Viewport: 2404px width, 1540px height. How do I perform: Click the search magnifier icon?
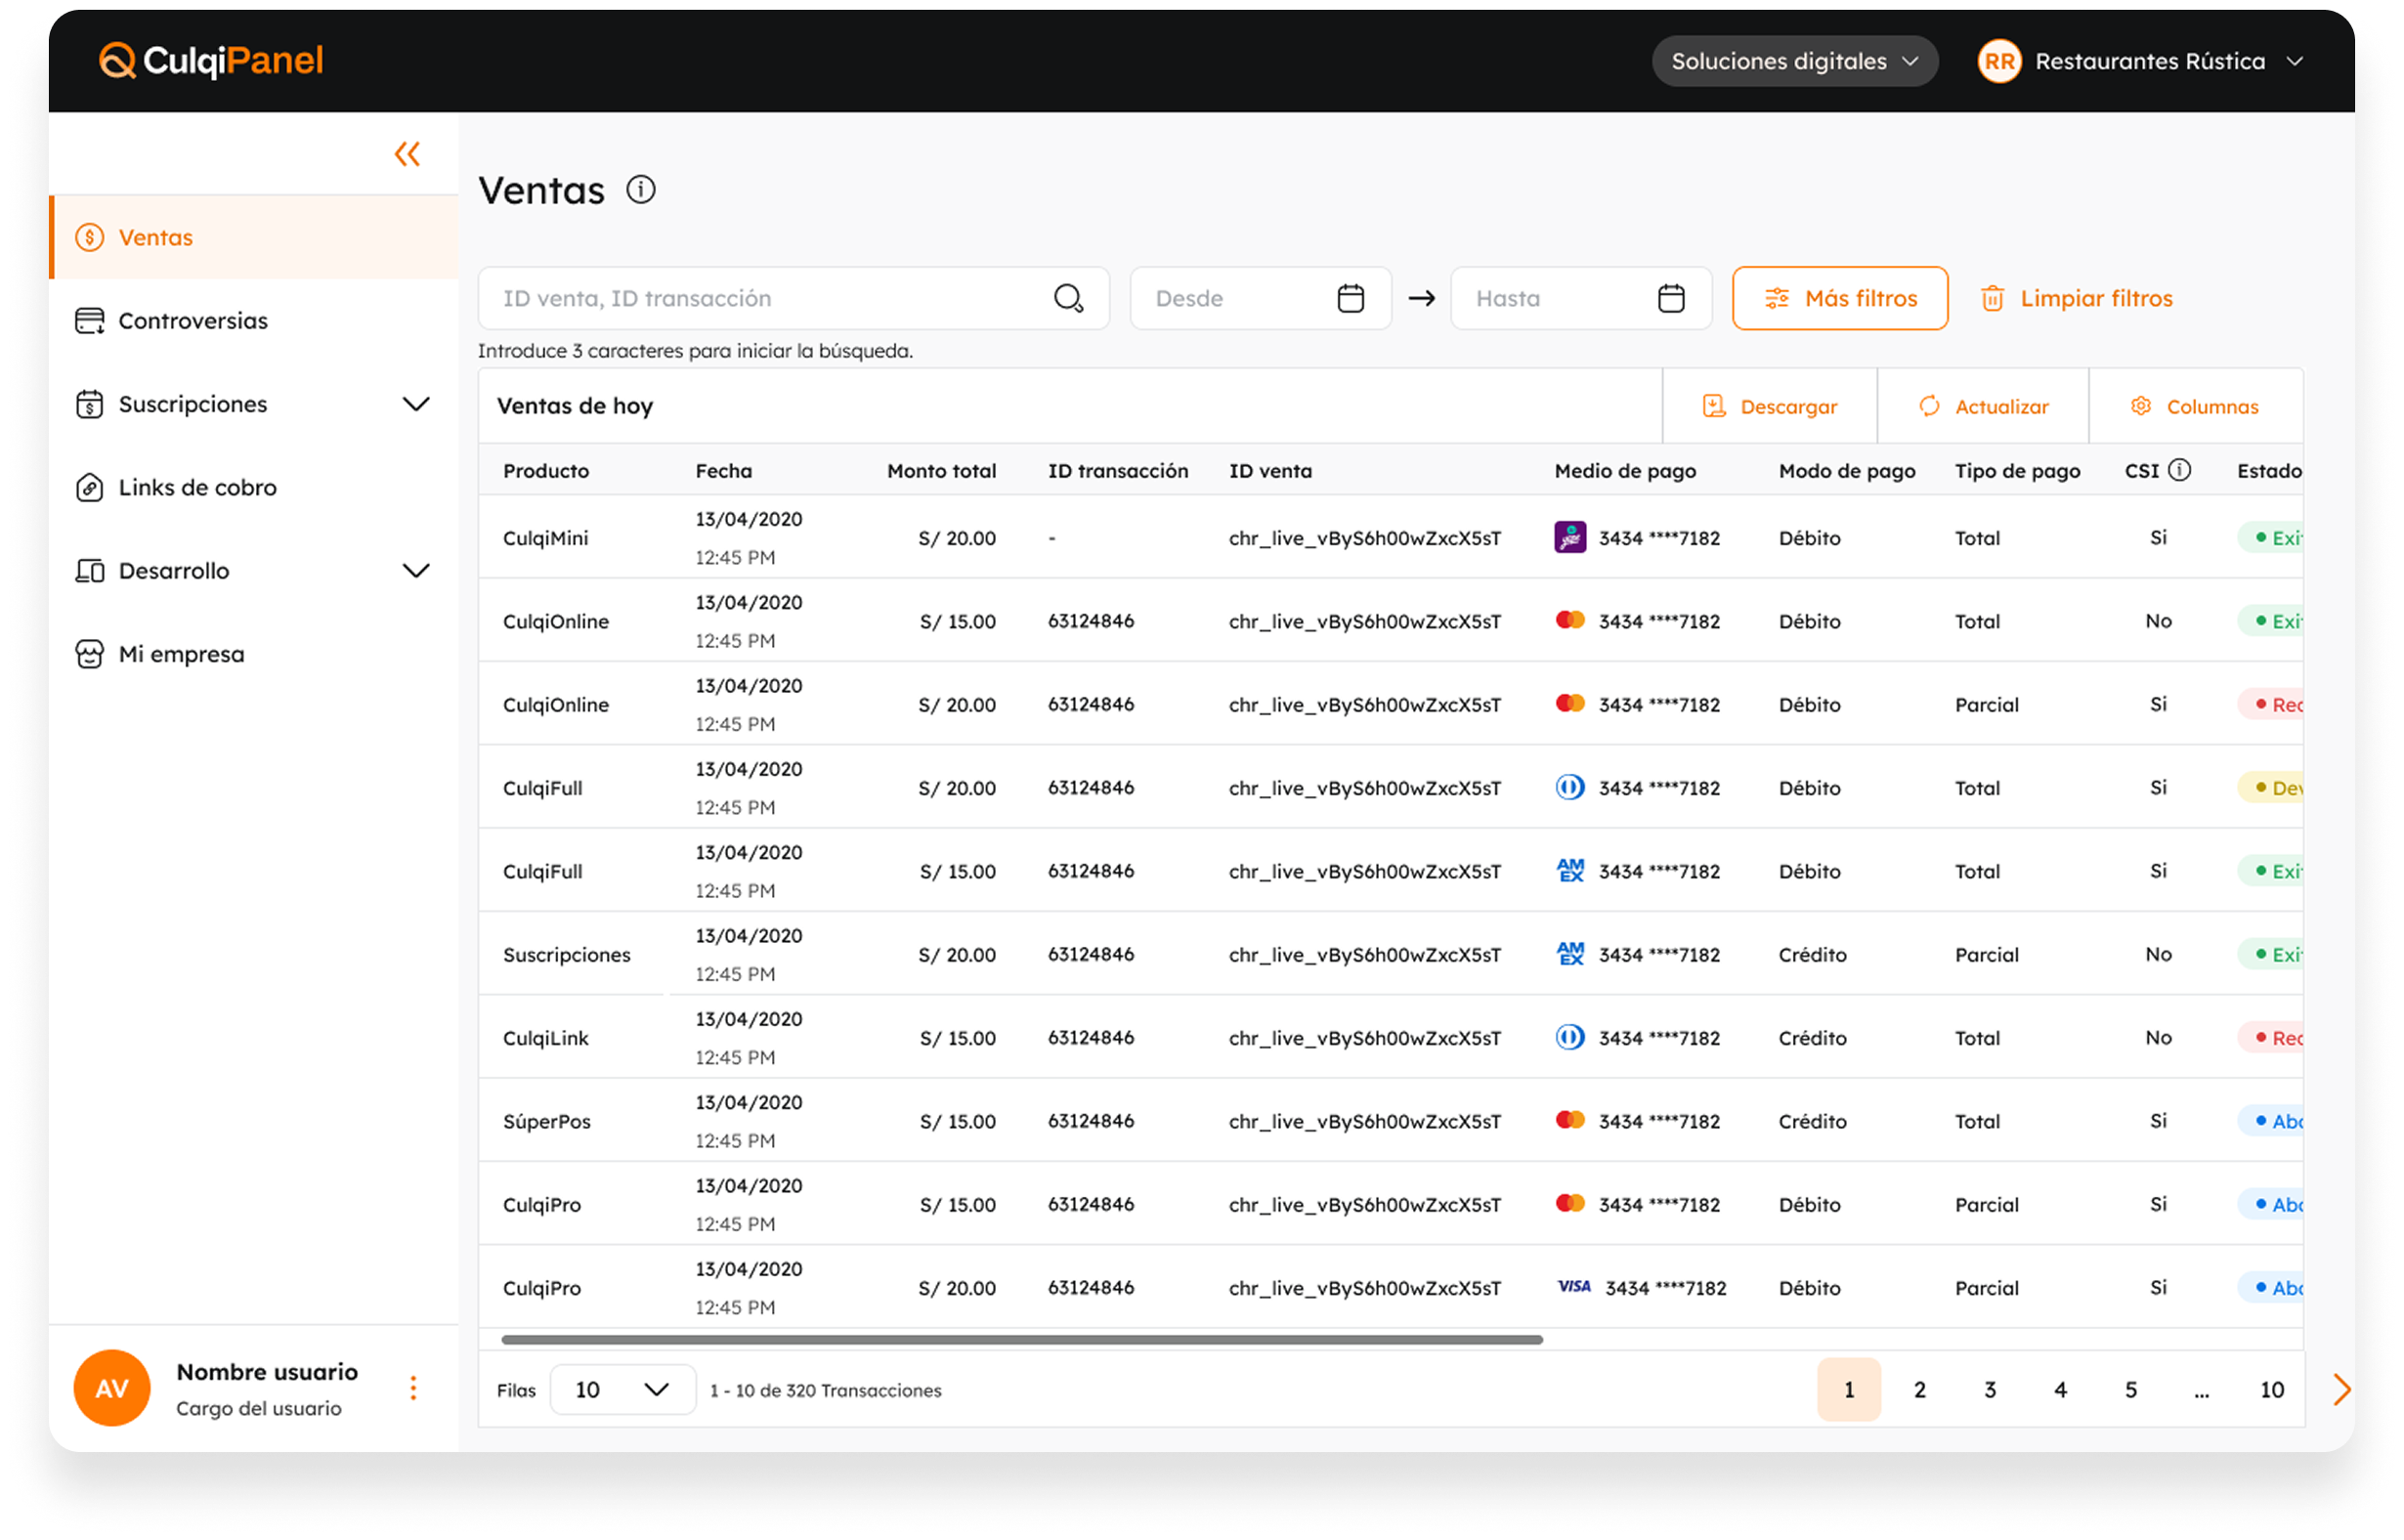click(x=1068, y=298)
